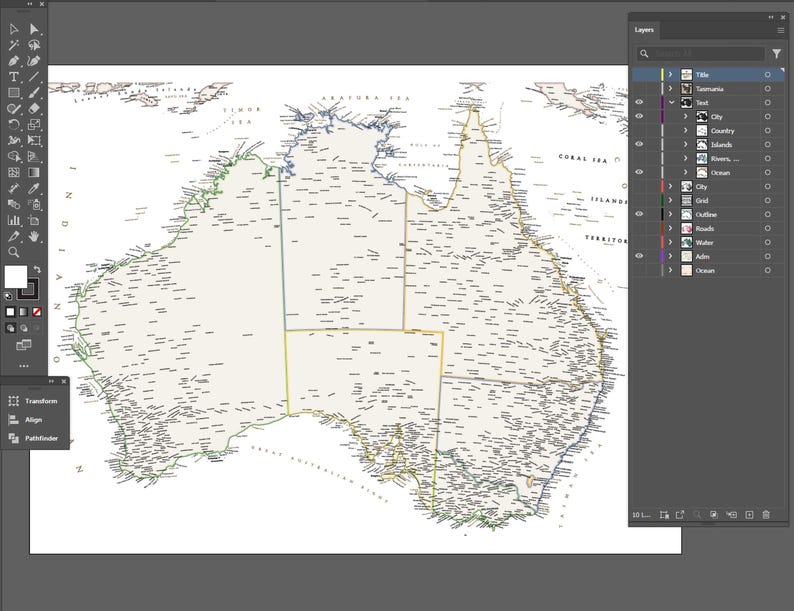Hide the Adm layer
794x611 pixels.
pyautogui.click(x=639, y=256)
